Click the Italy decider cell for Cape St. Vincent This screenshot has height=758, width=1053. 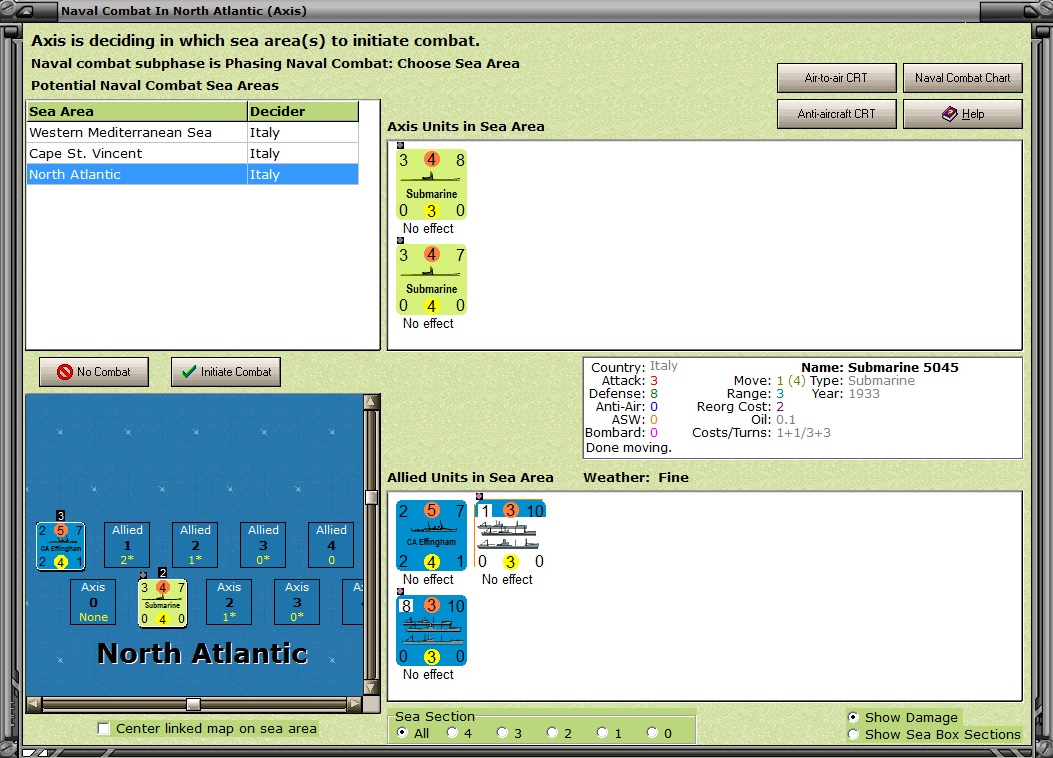(x=303, y=153)
